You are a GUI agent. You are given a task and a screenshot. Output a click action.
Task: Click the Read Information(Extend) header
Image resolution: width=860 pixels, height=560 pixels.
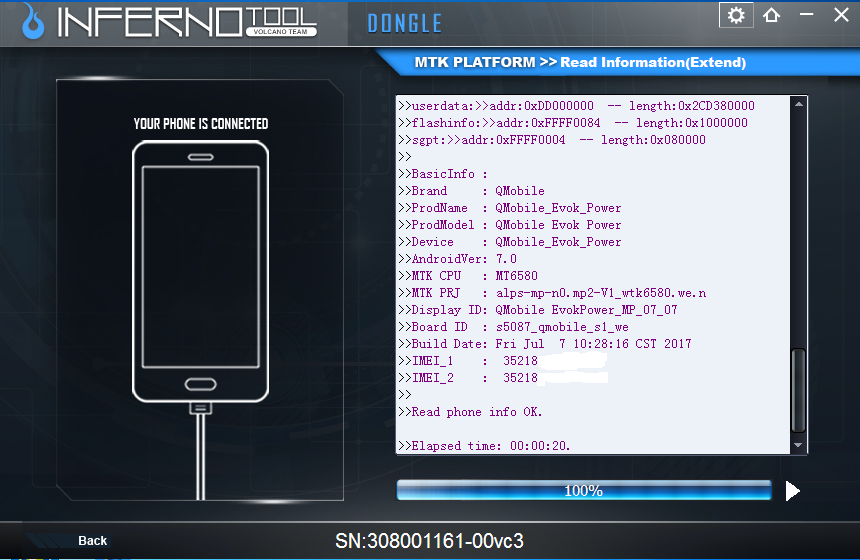point(653,63)
